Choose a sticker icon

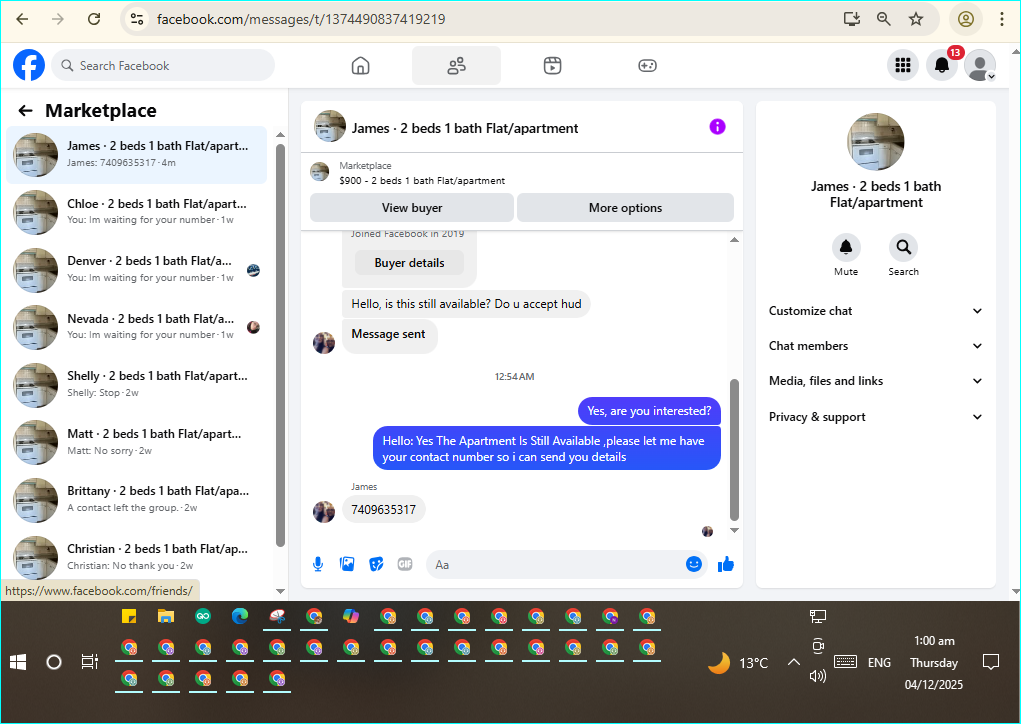(x=376, y=564)
